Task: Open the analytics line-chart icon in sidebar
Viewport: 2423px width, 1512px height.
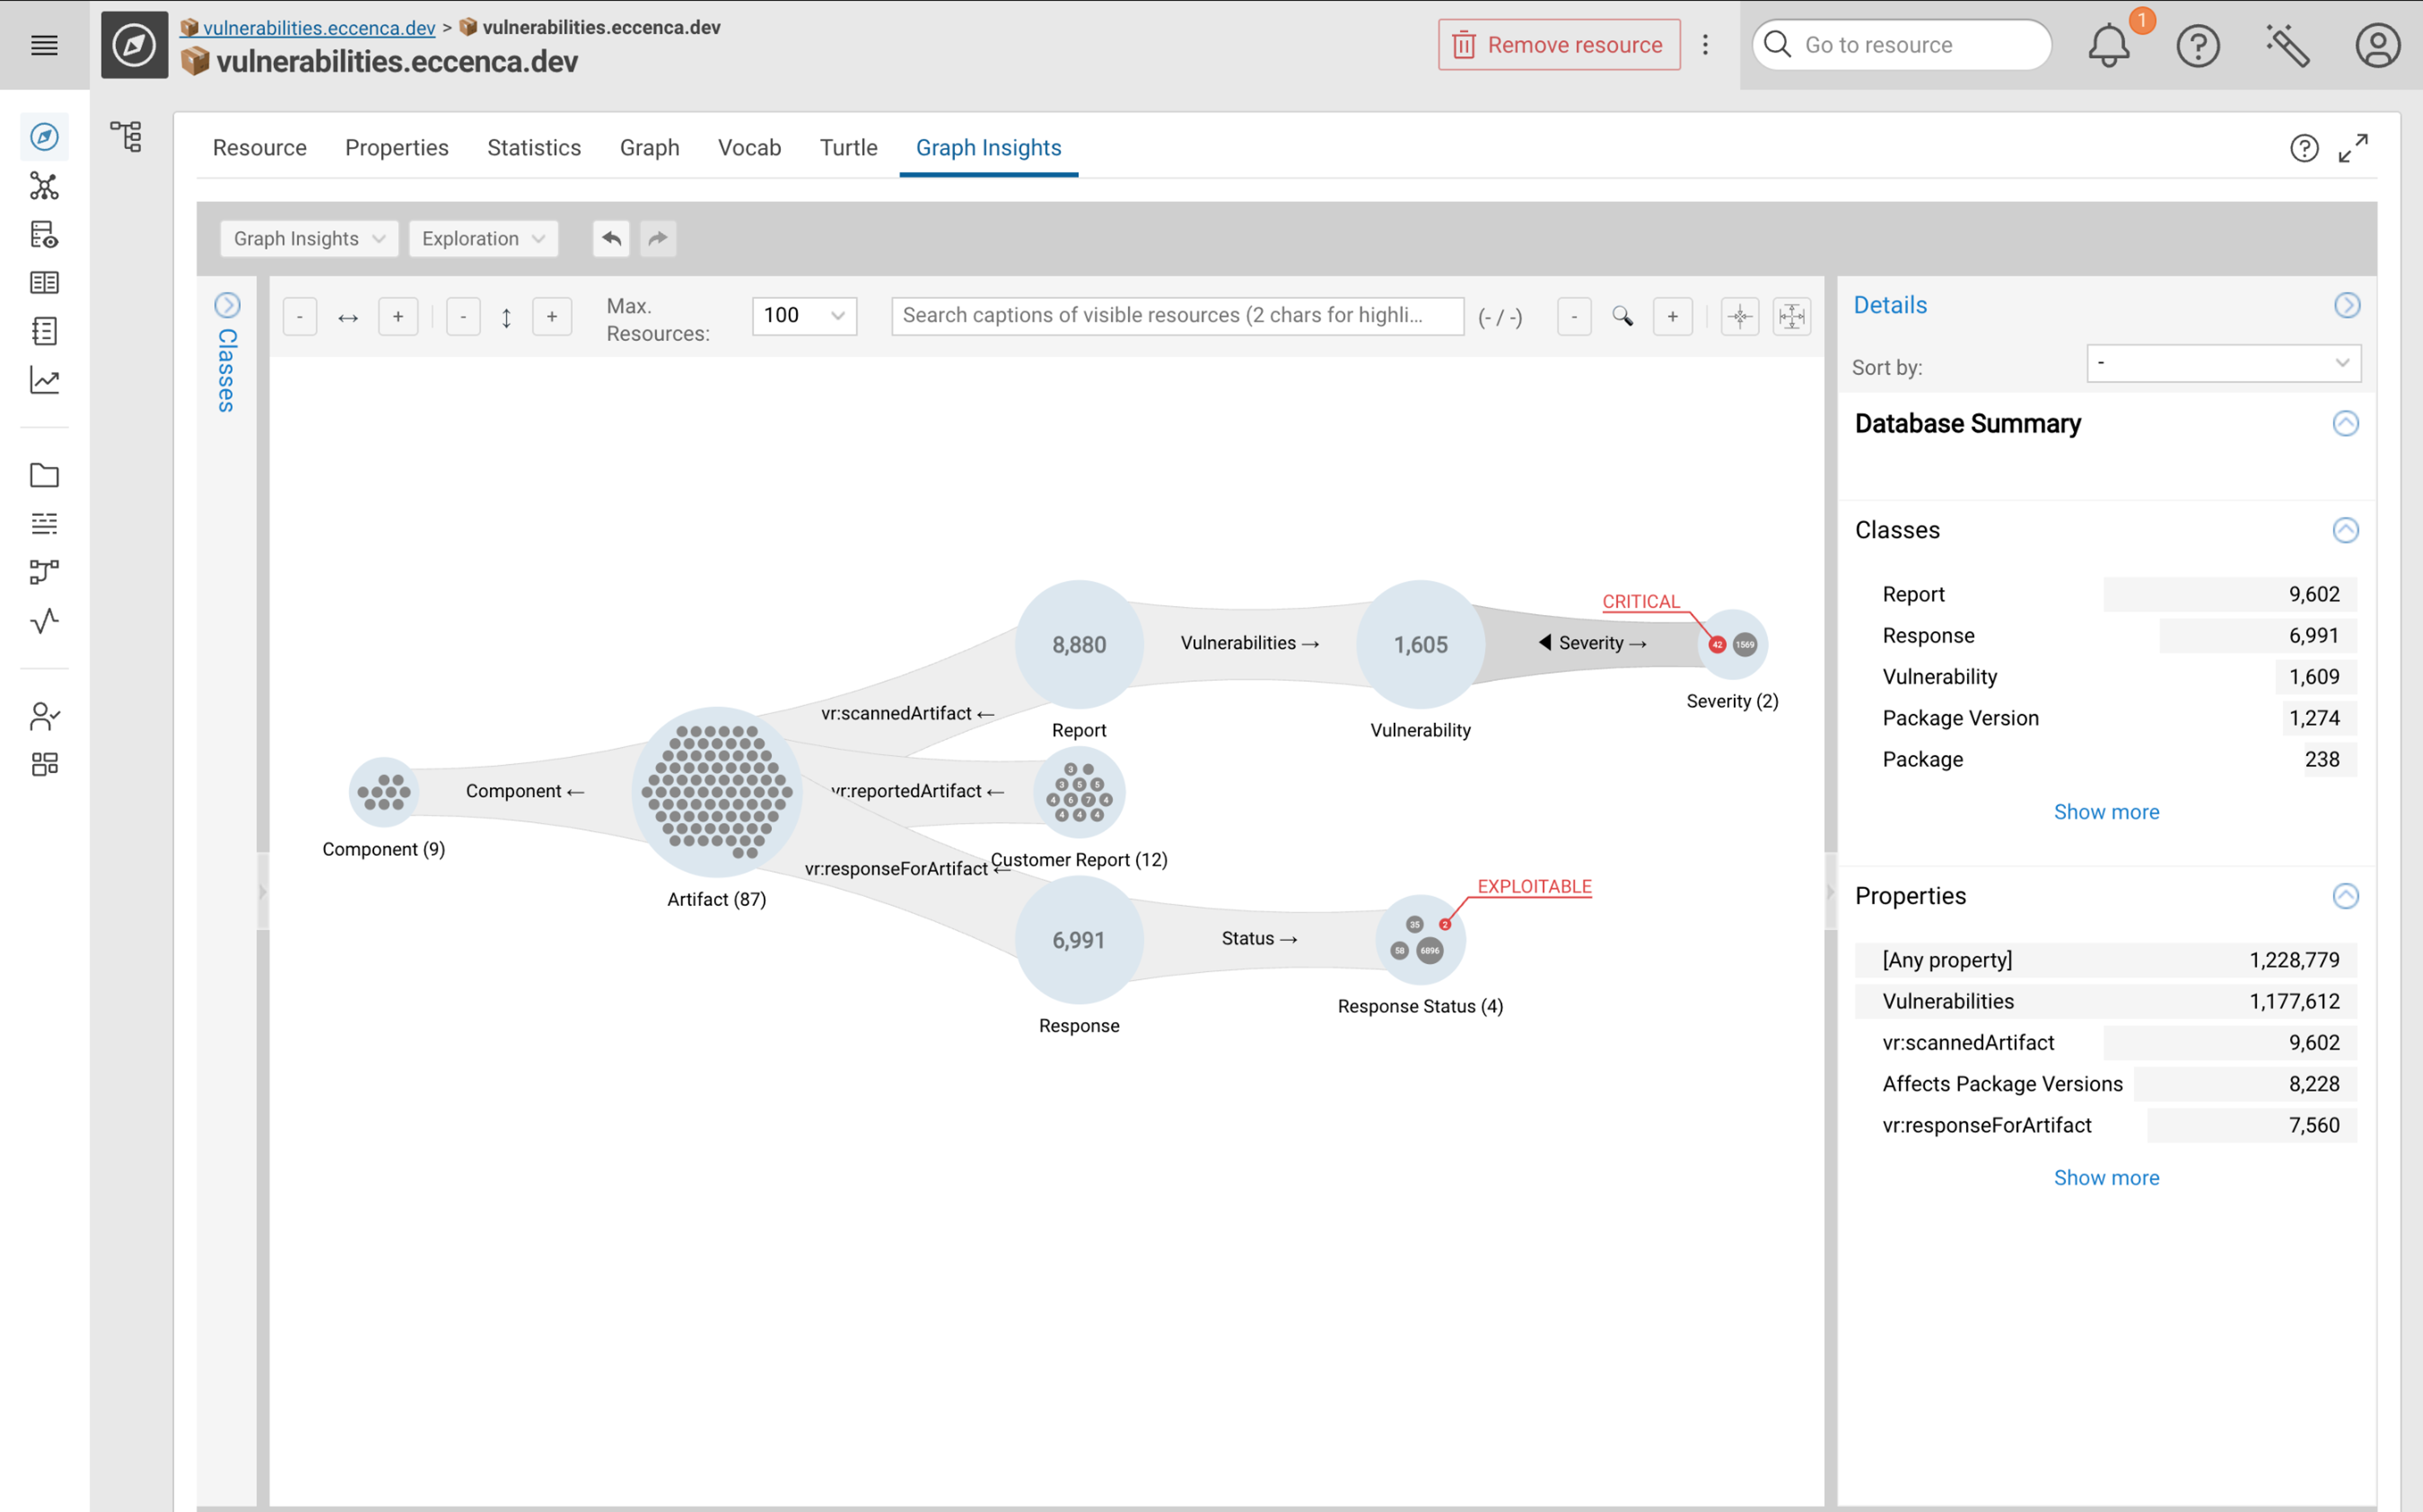Action: point(44,380)
